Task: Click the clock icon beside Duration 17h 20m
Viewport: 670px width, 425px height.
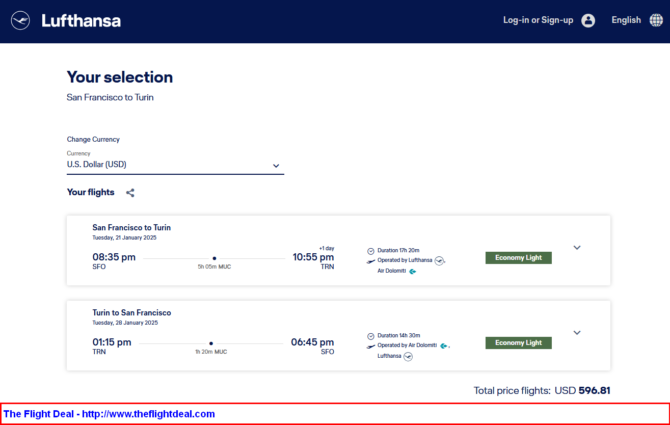Action: 370,251
